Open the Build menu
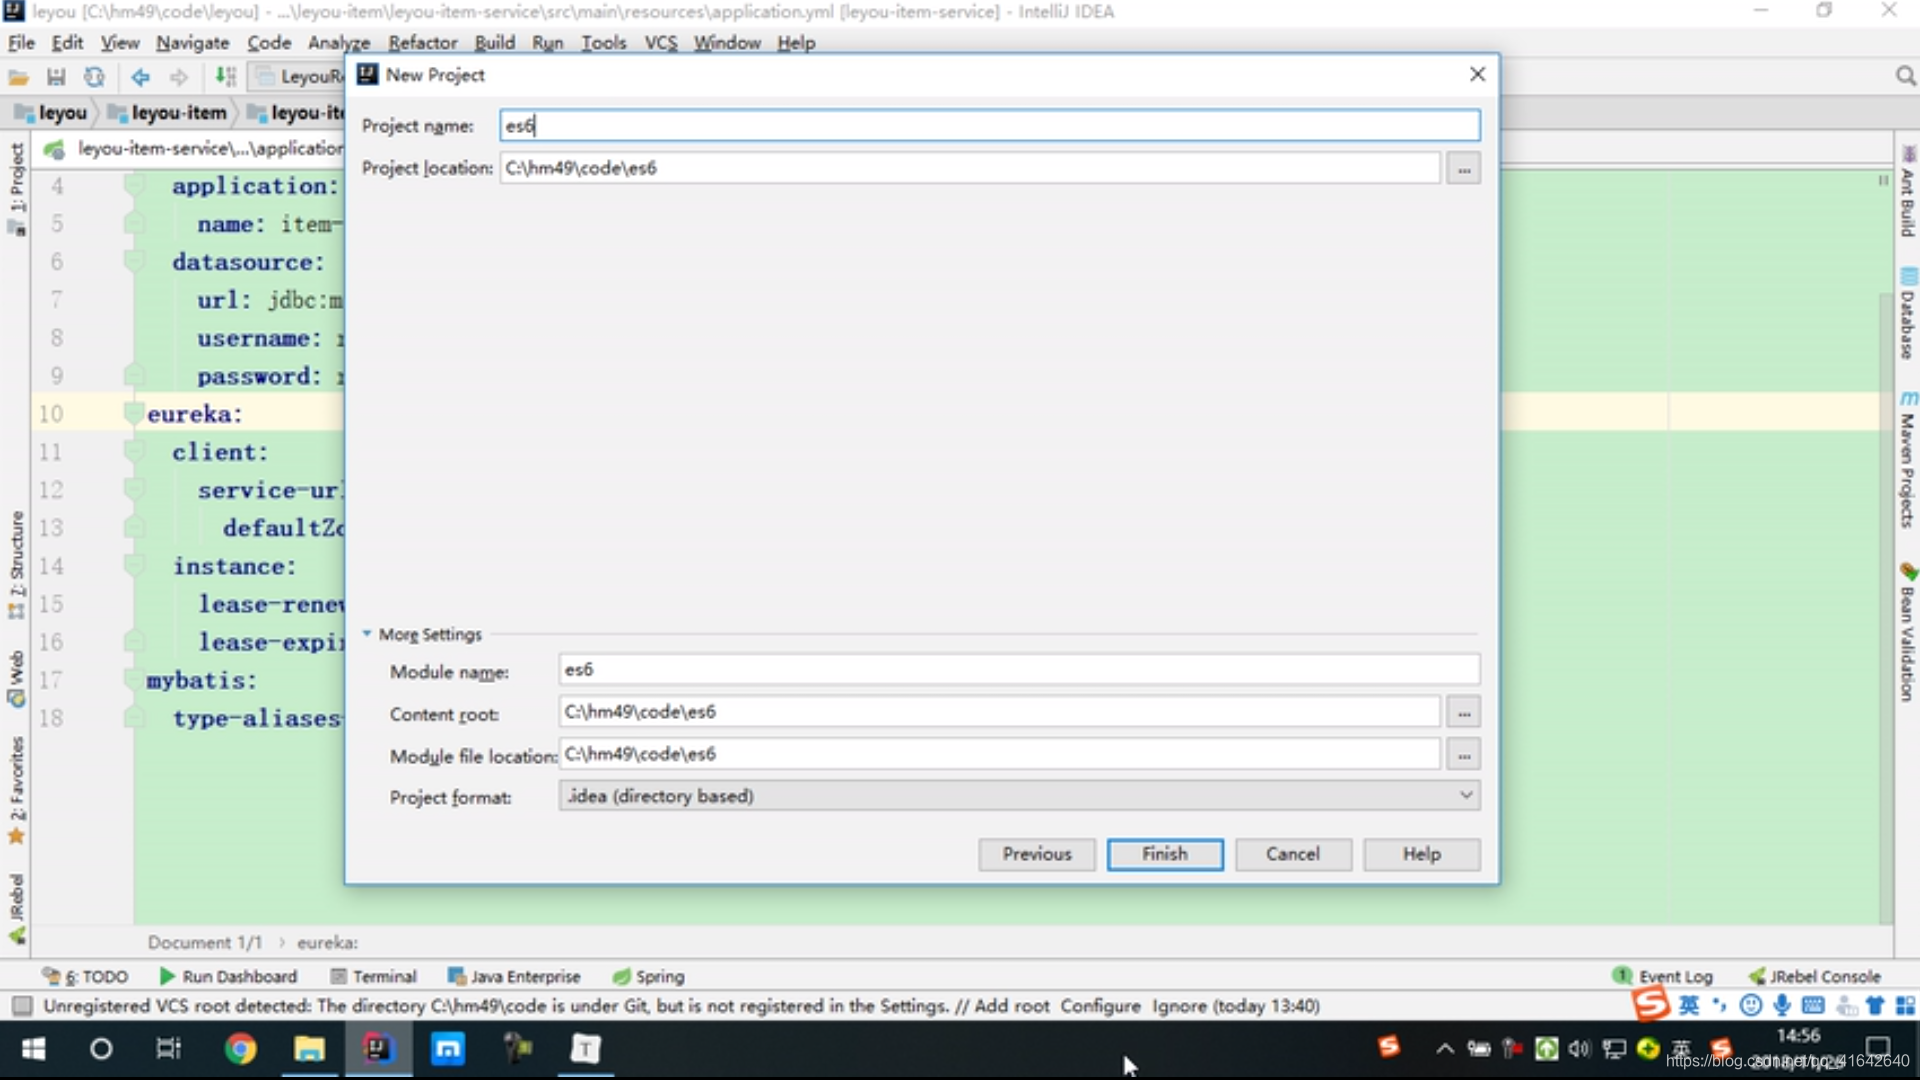 (494, 43)
